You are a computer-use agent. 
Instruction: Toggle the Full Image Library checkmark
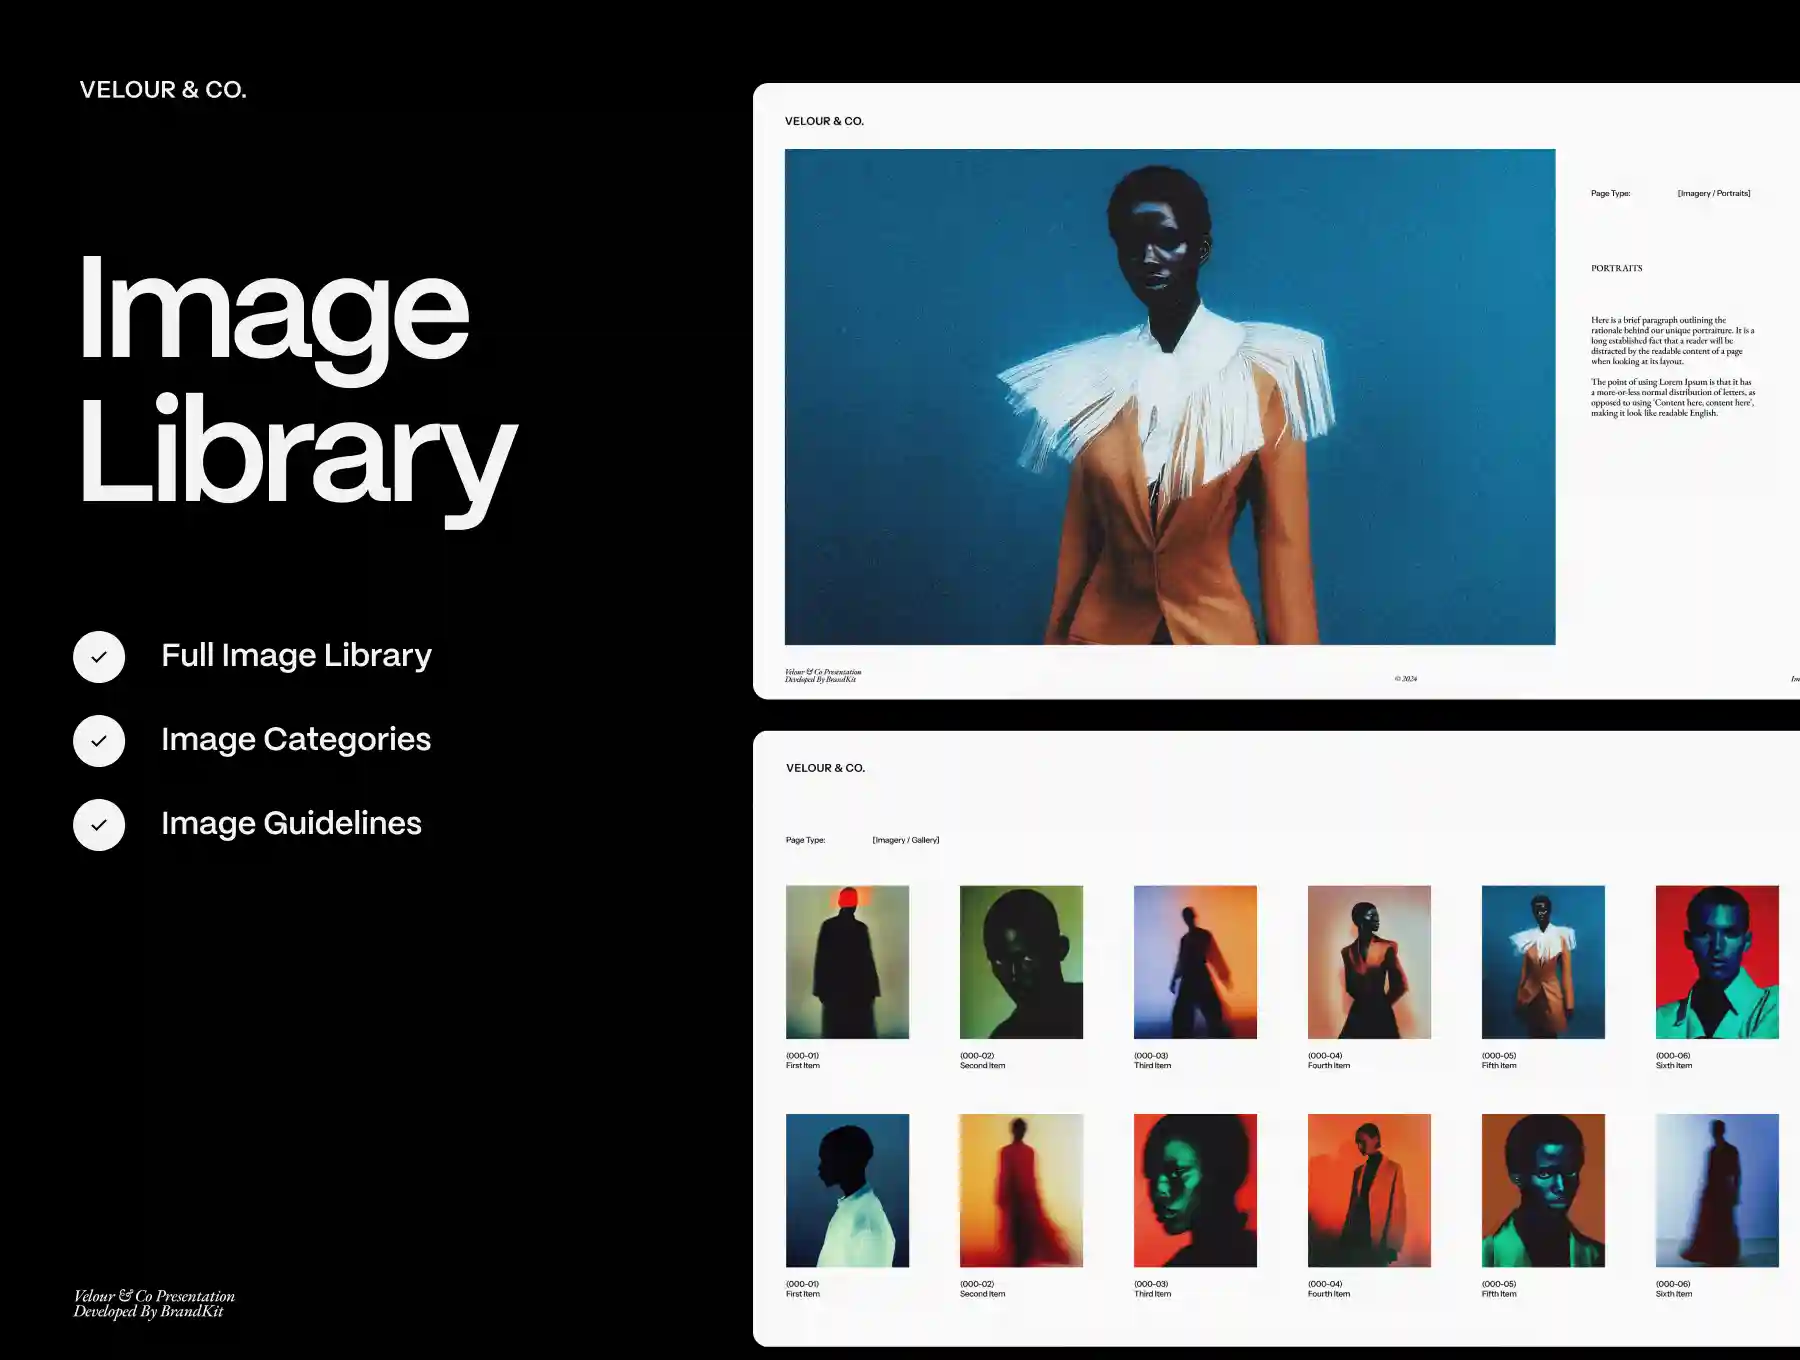click(x=99, y=656)
